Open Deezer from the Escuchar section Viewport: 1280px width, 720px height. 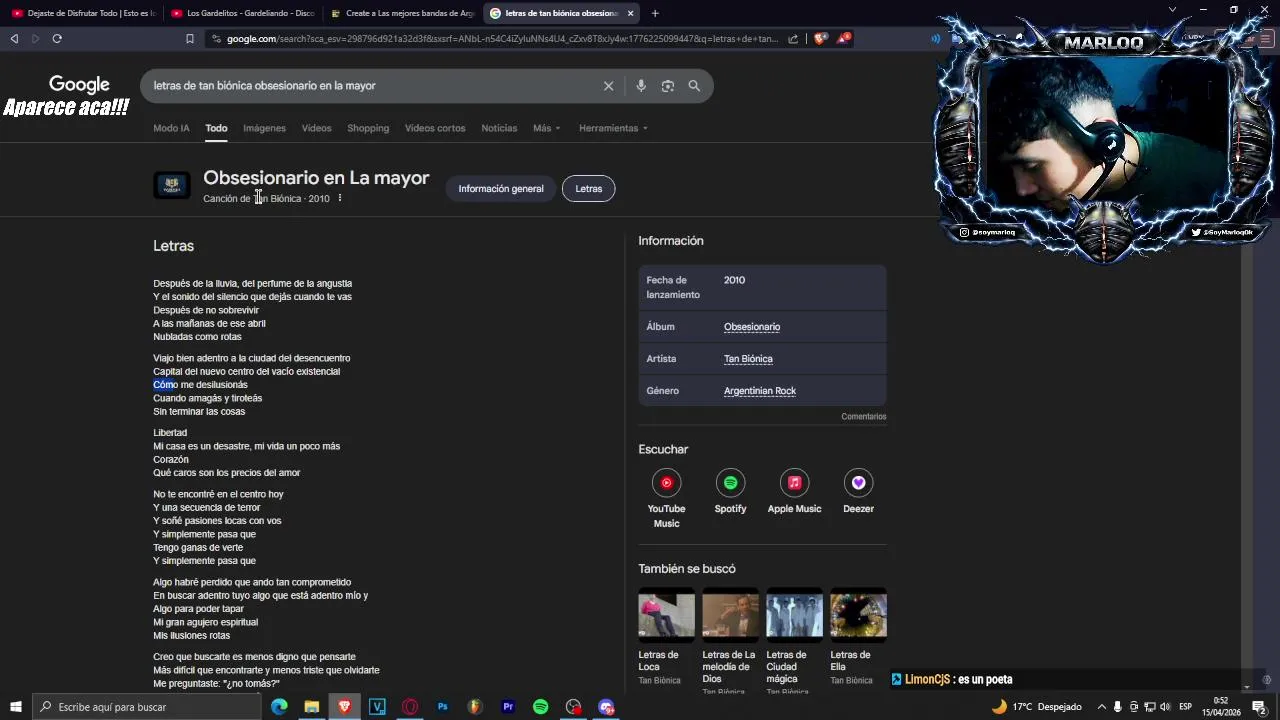point(858,483)
